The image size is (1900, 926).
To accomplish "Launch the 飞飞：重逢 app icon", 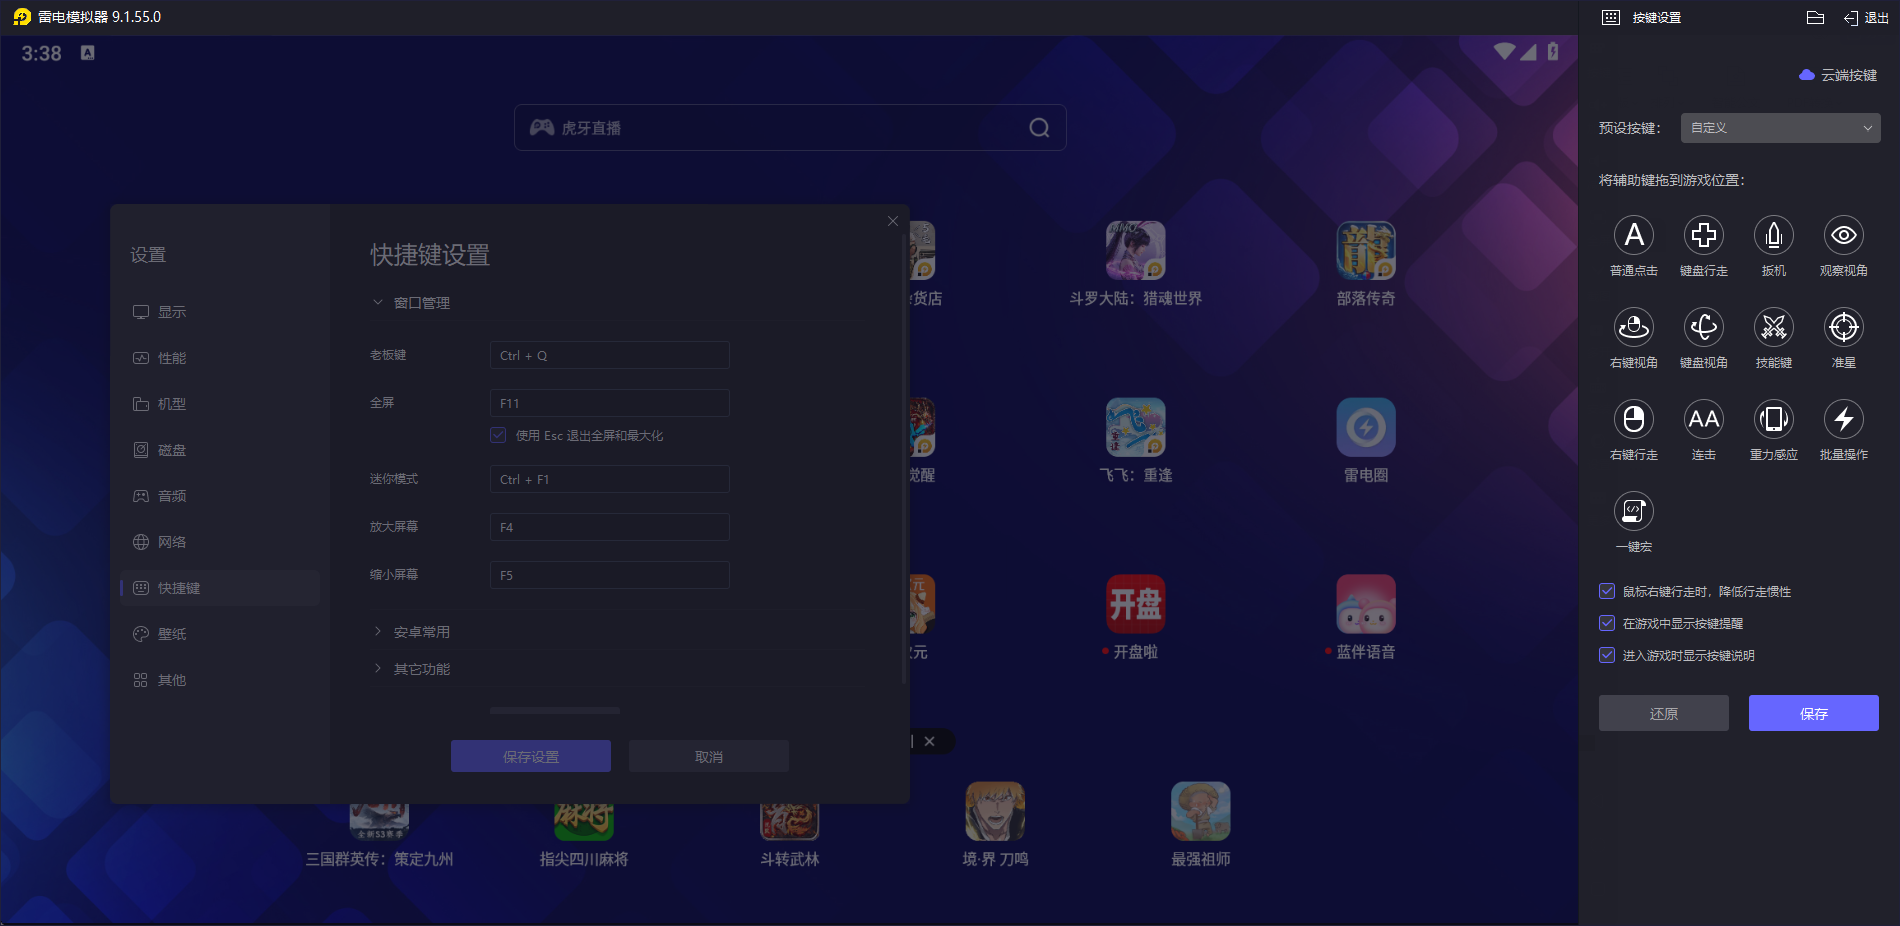I will tap(1136, 427).
